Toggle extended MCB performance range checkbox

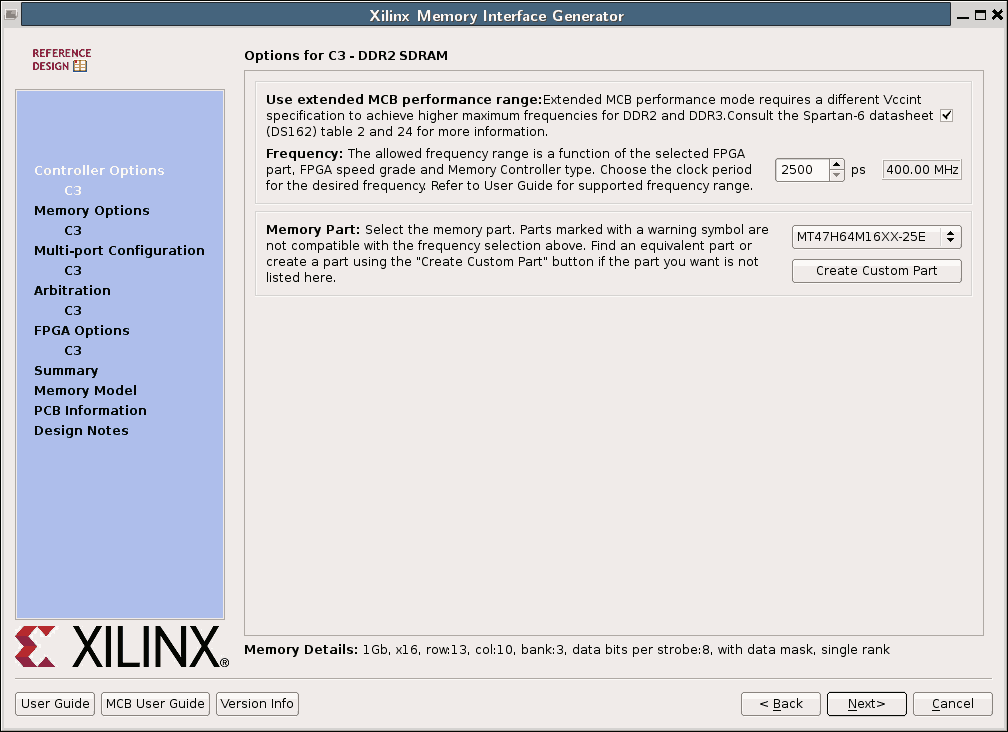point(947,115)
